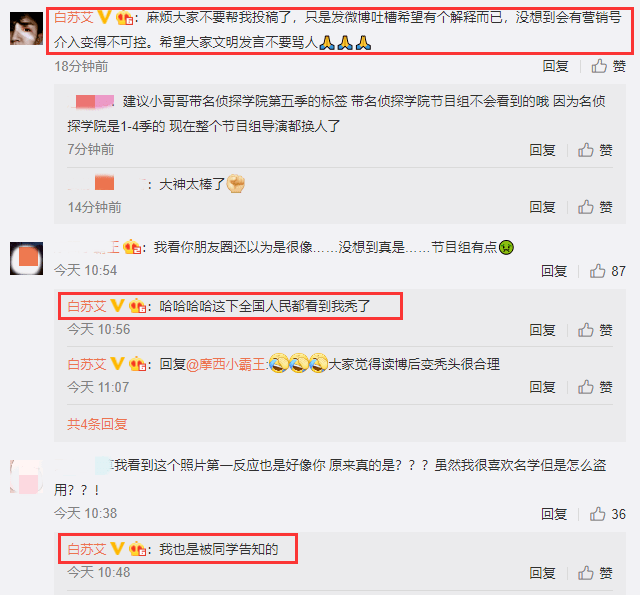Reply to the comment posted 7分钟前
Viewport: 640px width, 595px height.
click(x=542, y=150)
